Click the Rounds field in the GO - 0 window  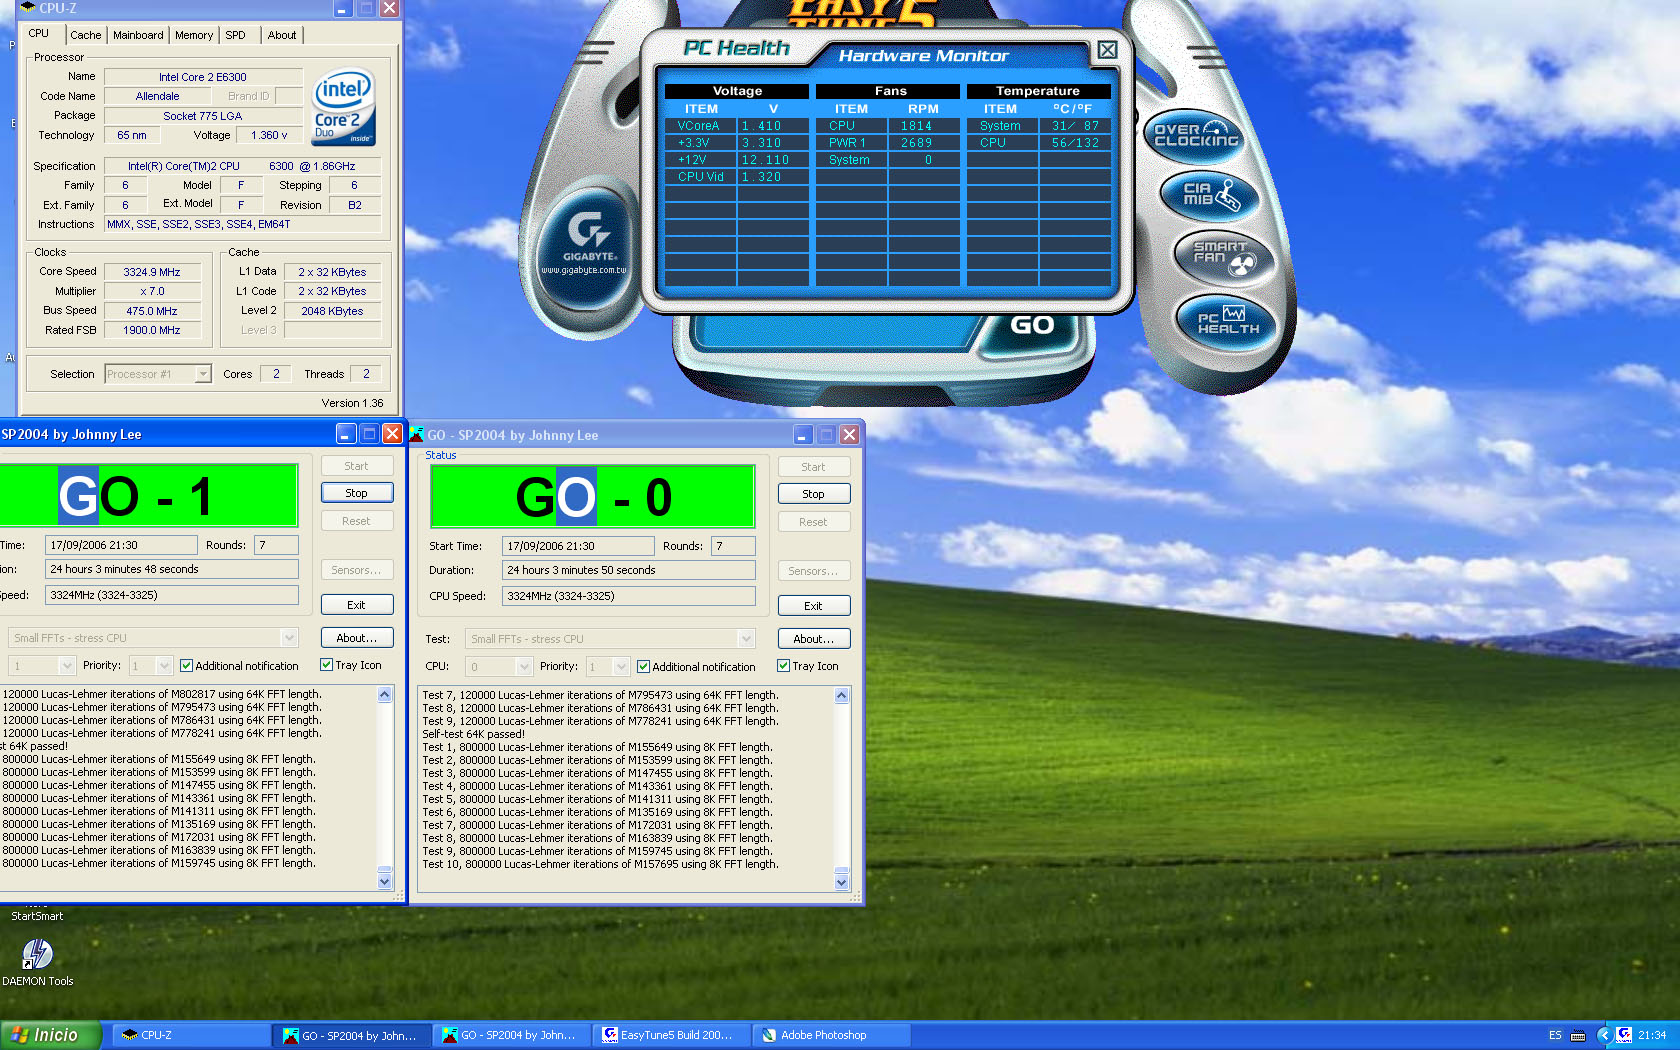pyautogui.click(x=733, y=546)
